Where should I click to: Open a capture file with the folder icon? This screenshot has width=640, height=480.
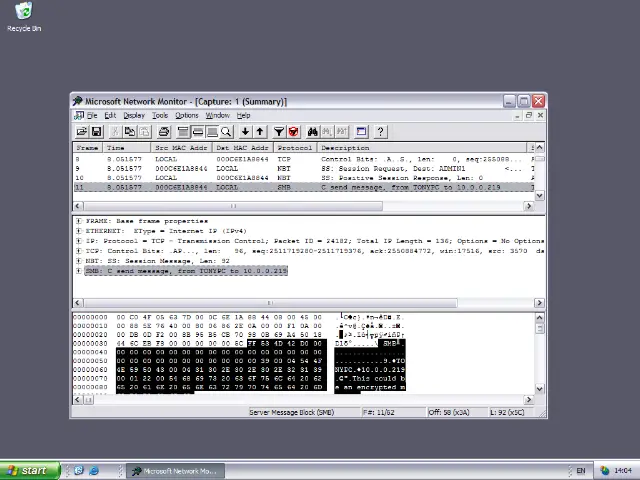click(82, 131)
